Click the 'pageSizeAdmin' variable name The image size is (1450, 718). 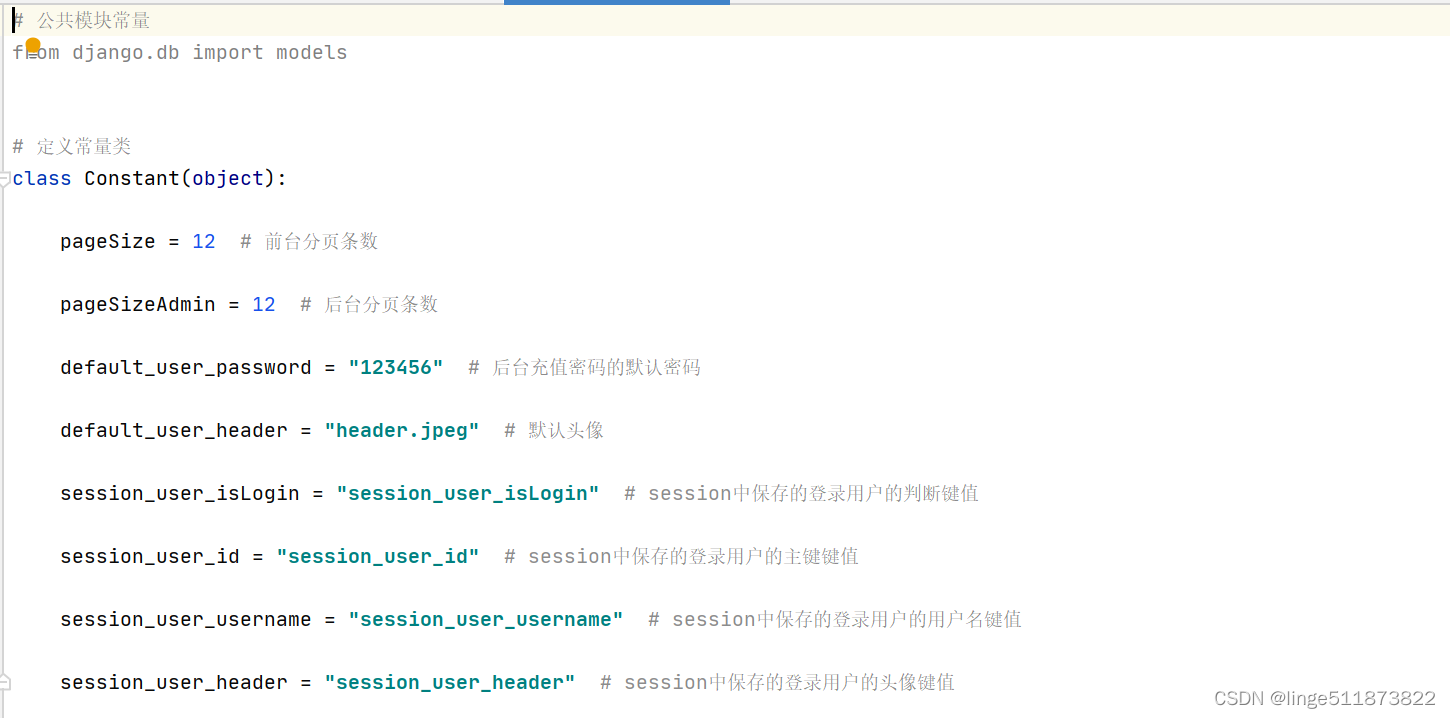(x=138, y=305)
